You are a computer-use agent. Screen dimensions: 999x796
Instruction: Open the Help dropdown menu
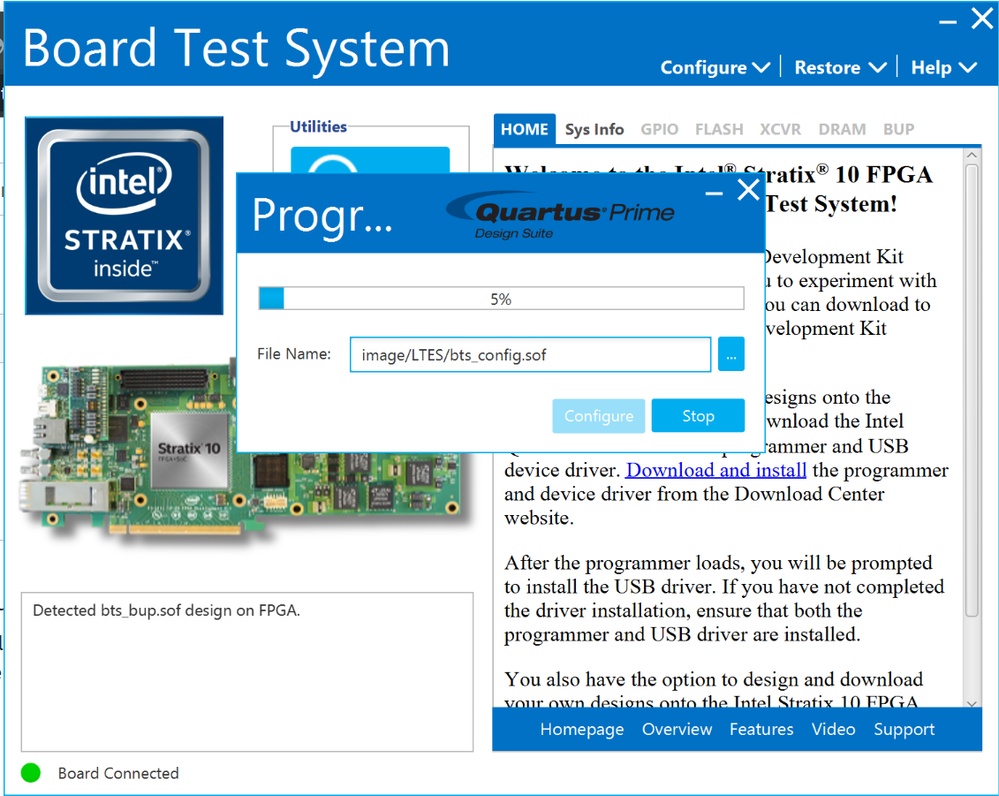click(944, 68)
